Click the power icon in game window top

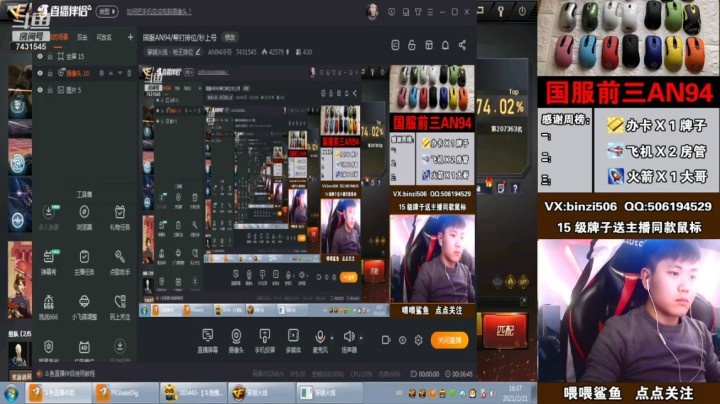pyautogui.click(x=522, y=11)
